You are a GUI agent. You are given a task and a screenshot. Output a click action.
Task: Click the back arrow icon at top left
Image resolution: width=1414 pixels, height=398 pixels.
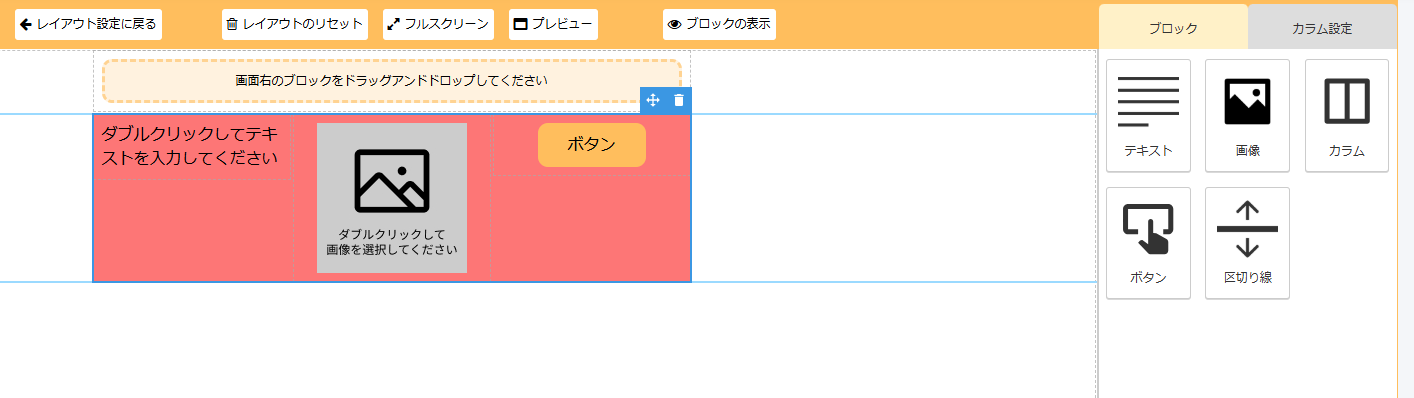click(x=26, y=24)
